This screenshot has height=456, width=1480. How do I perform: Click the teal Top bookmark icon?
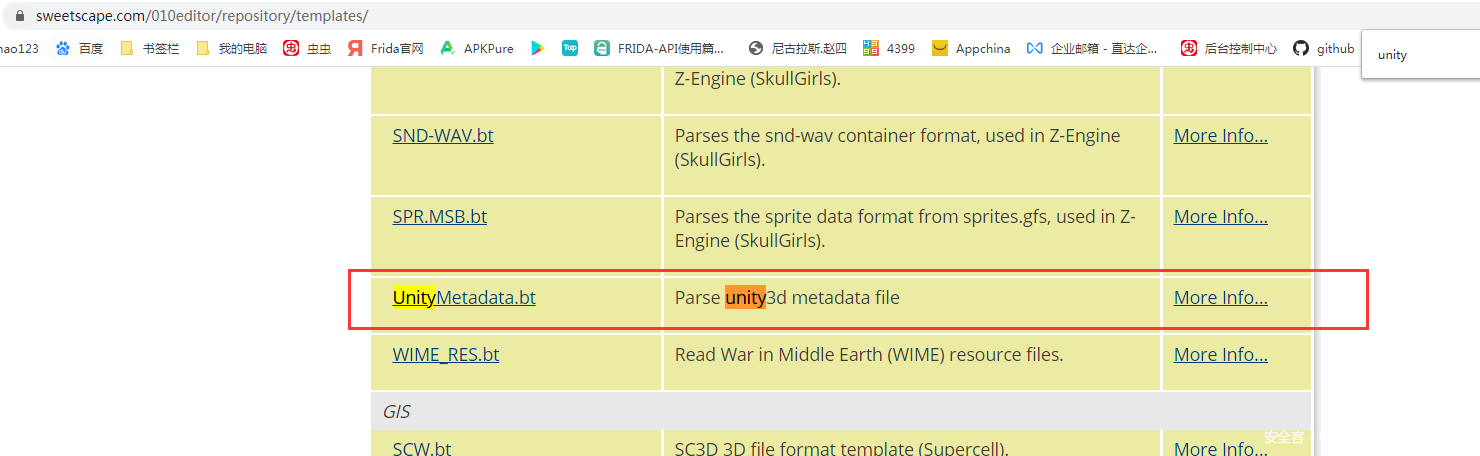[x=570, y=48]
